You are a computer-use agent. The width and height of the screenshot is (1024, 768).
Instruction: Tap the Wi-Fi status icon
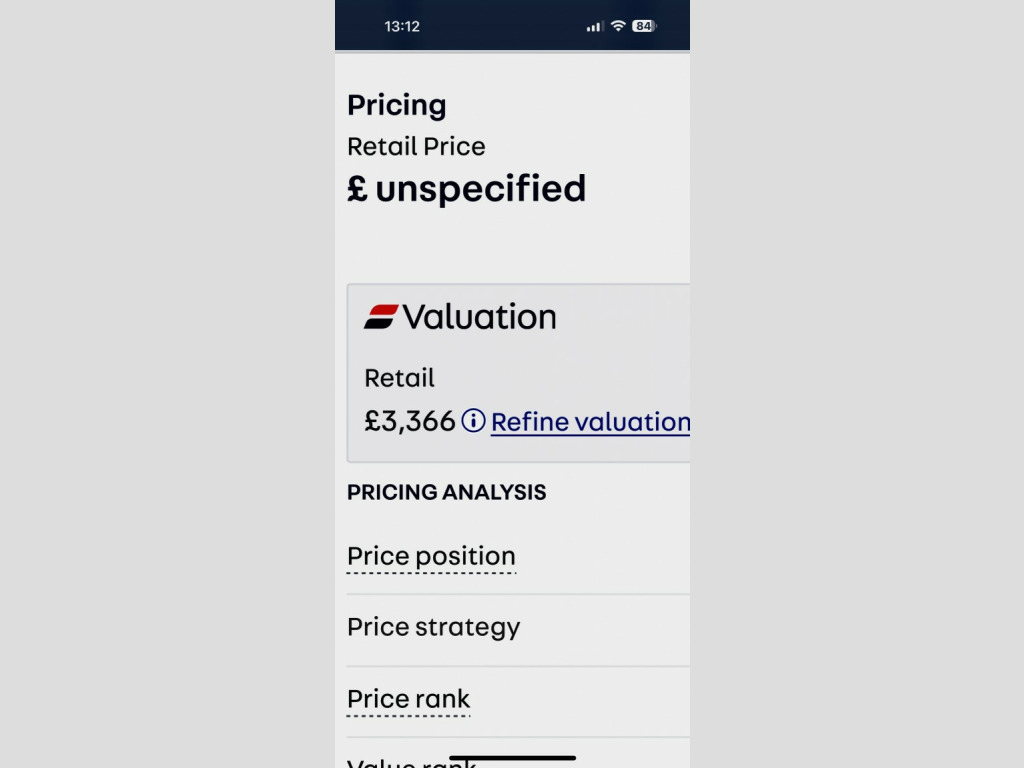pyautogui.click(x=618, y=26)
